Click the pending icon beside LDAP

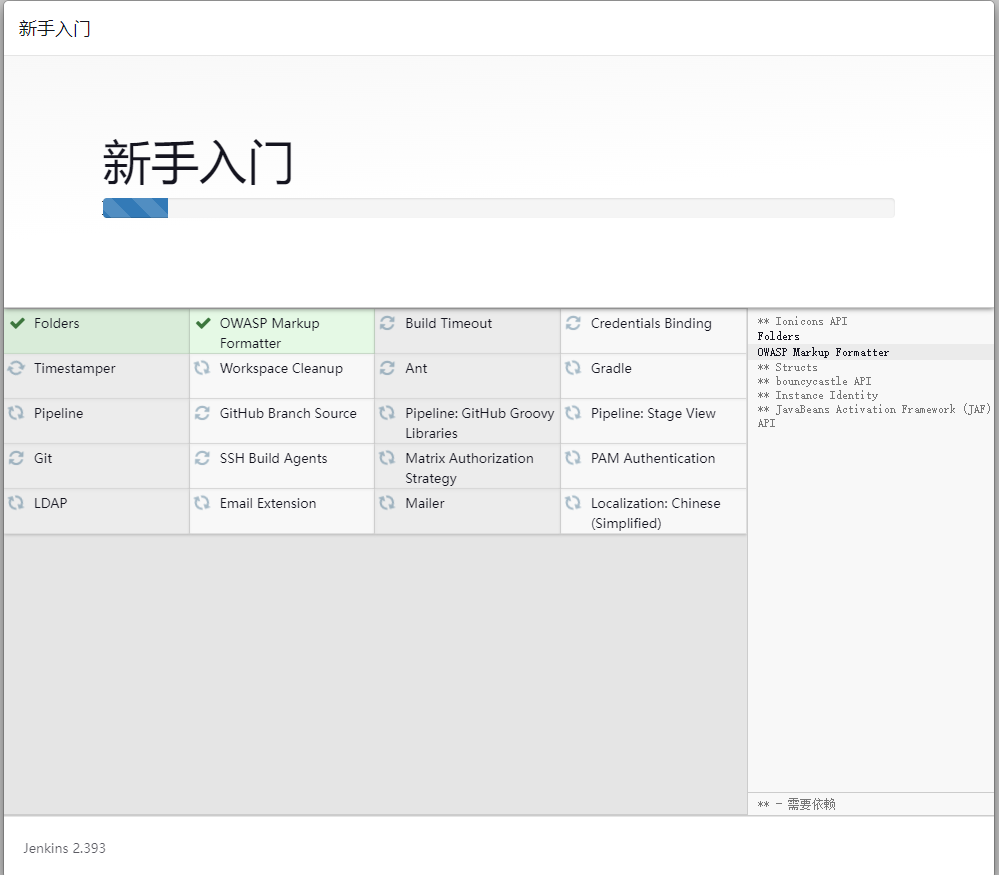click(17, 503)
